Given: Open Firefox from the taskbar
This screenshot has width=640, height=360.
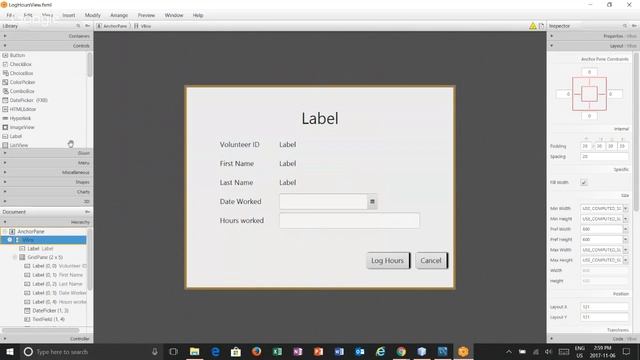Looking at the screenshot, I should click(x=256, y=351).
